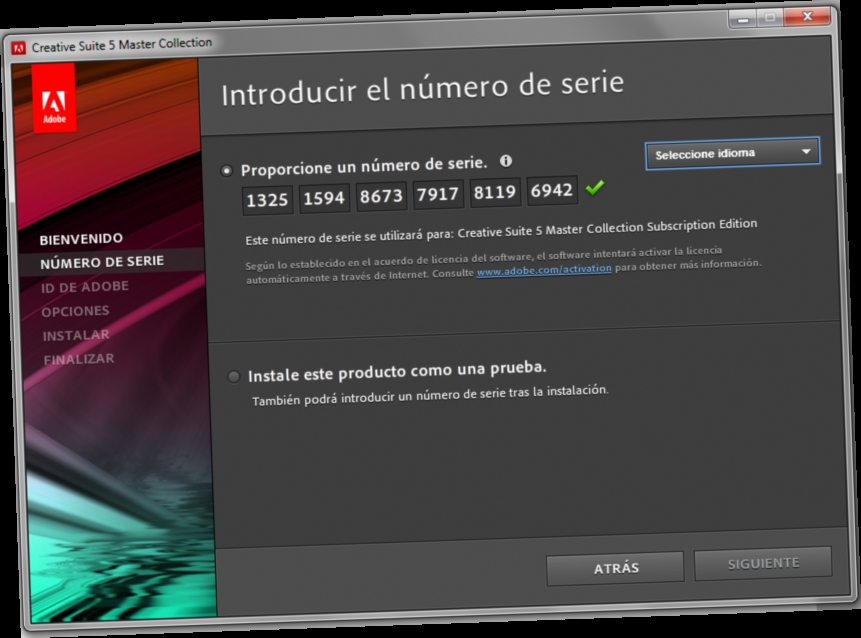
Task: Minimize the installer window
Action: [x=743, y=19]
